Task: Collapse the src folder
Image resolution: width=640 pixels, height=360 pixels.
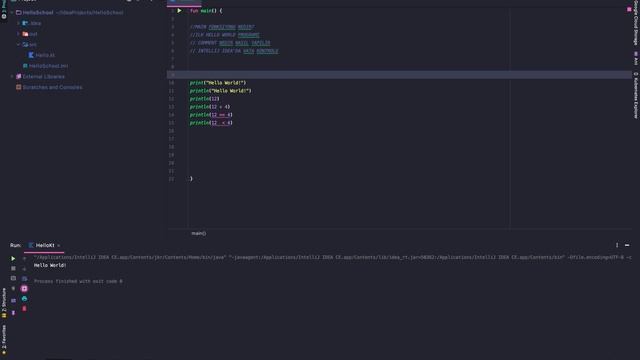Action: click(x=19, y=44)
